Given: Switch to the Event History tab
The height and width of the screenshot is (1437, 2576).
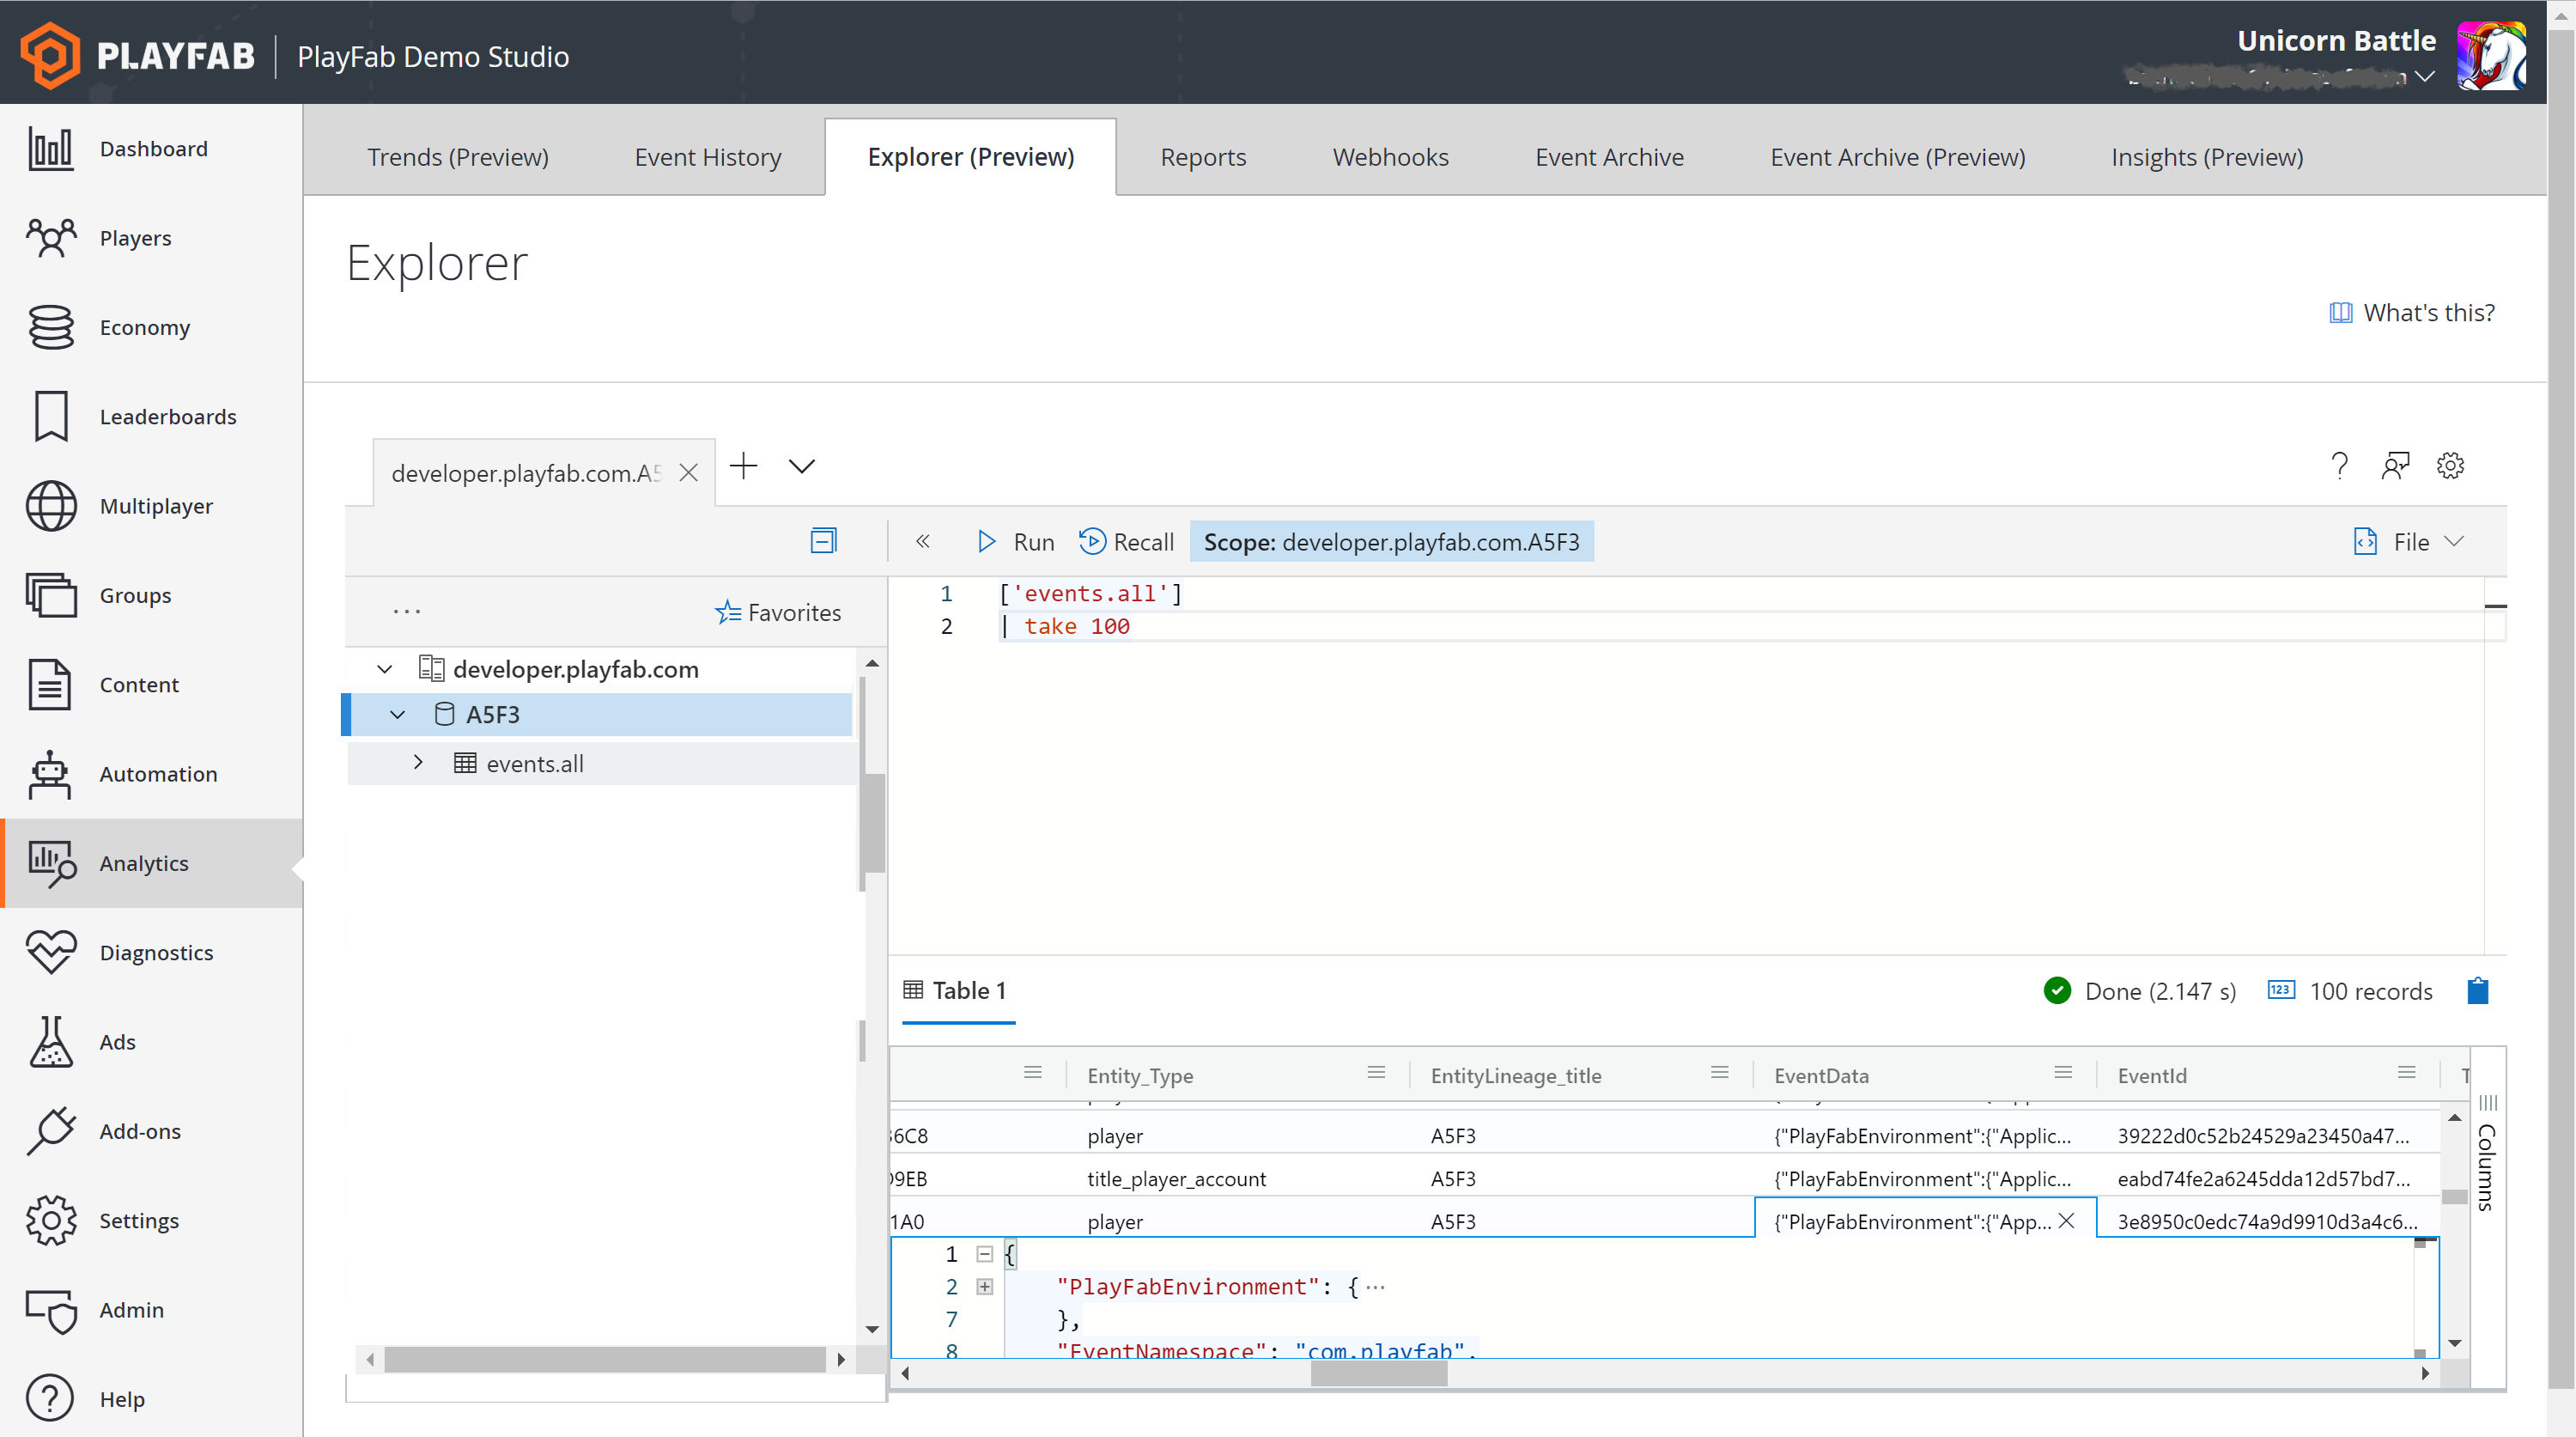Looking at the screenshot, I should 707,157.
